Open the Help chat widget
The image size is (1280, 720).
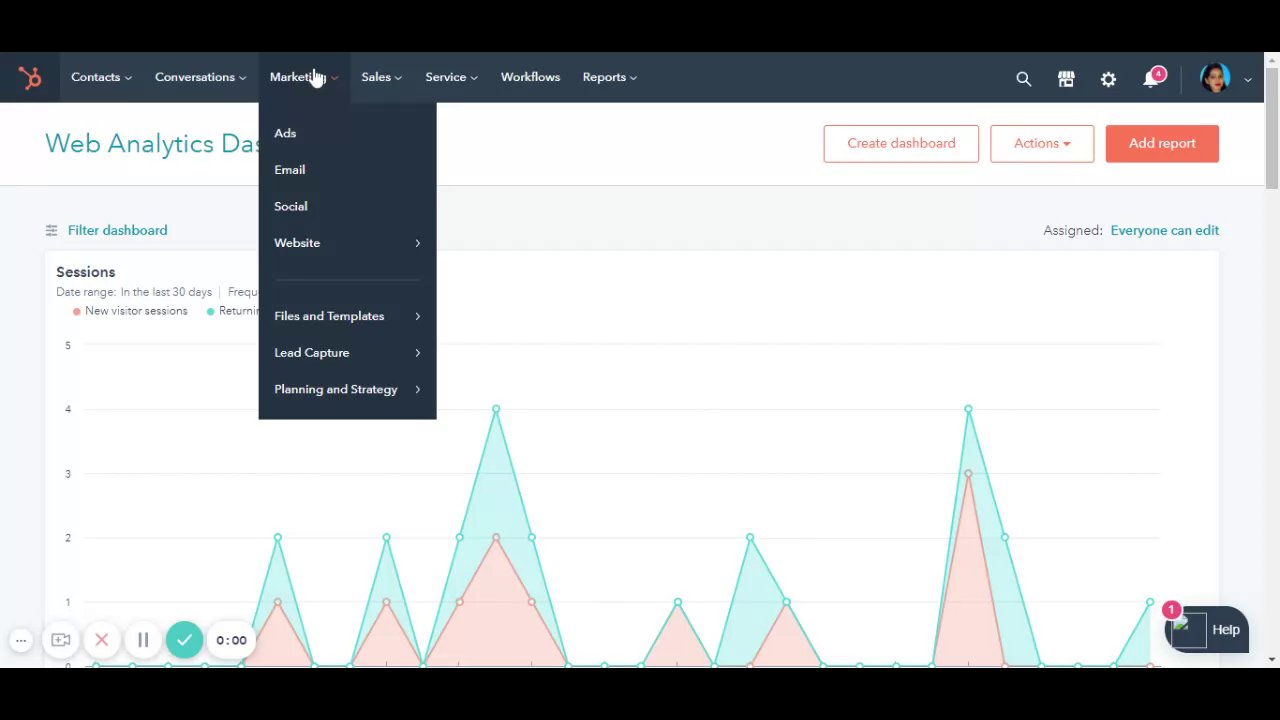pos(1208,630)
